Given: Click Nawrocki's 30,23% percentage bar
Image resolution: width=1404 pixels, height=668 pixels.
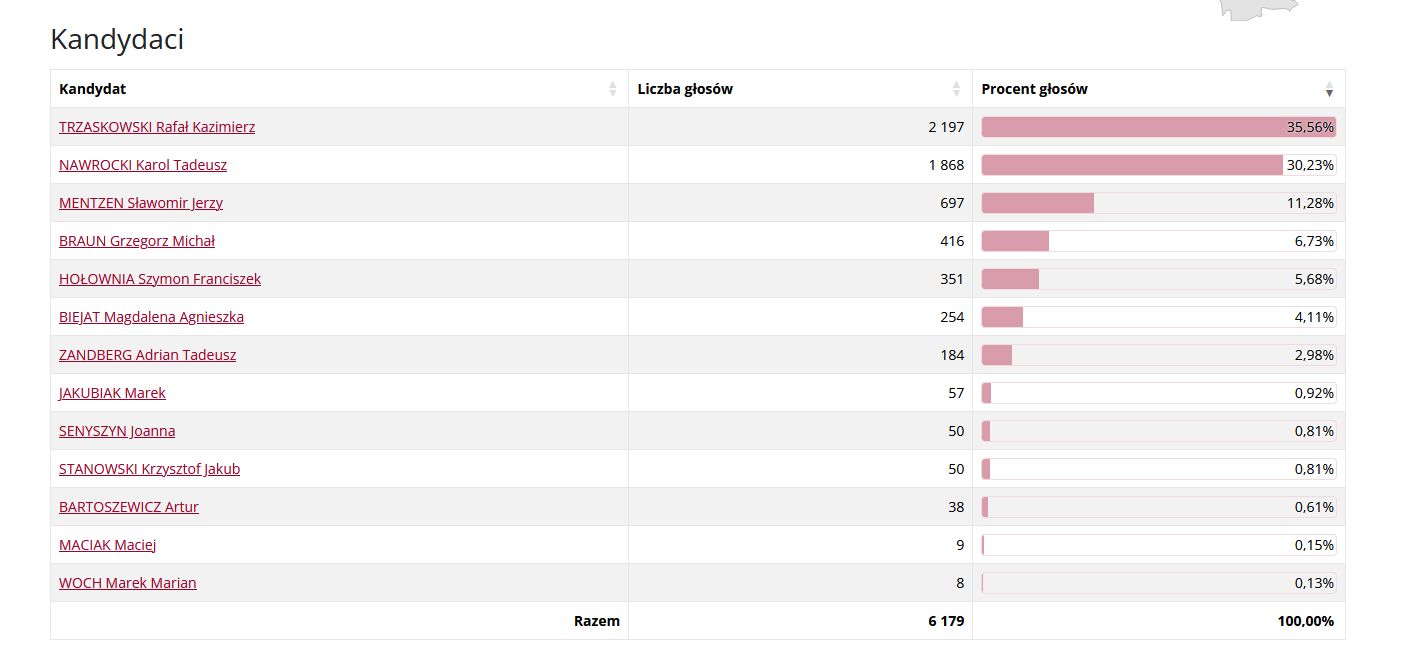Looking at the screenshot, I should click(1130, 165).
